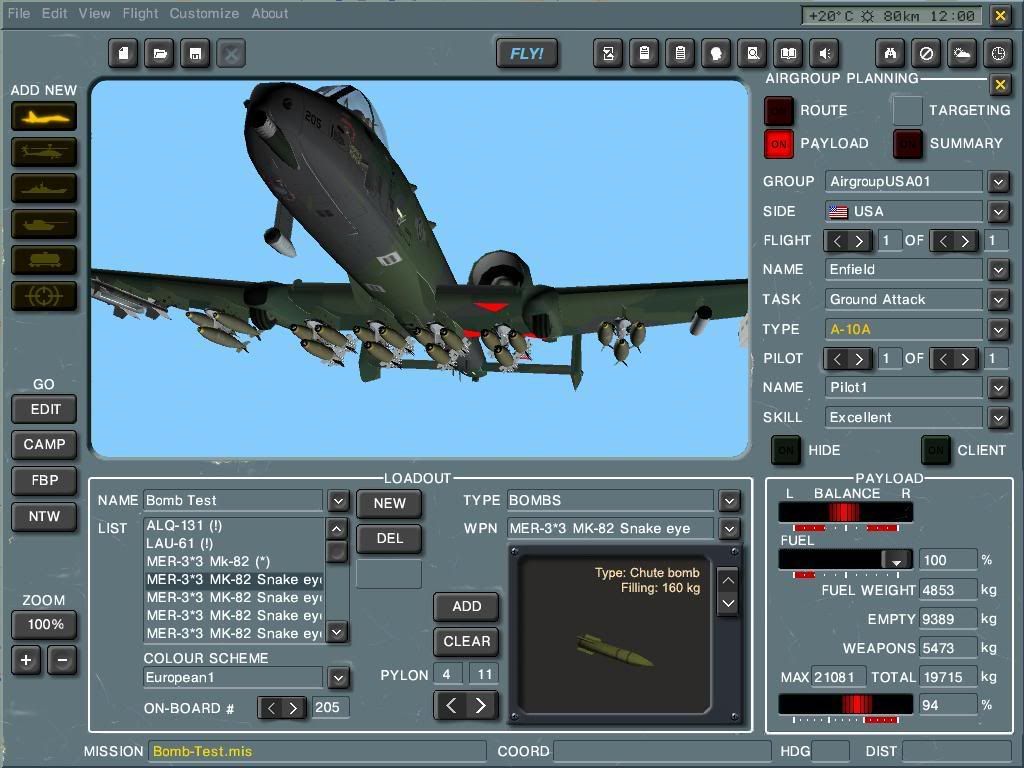Click the CLEAR loadout button
Image resolution: width=1024 pixels, height=768 pixels.
(x=467, y=641)
